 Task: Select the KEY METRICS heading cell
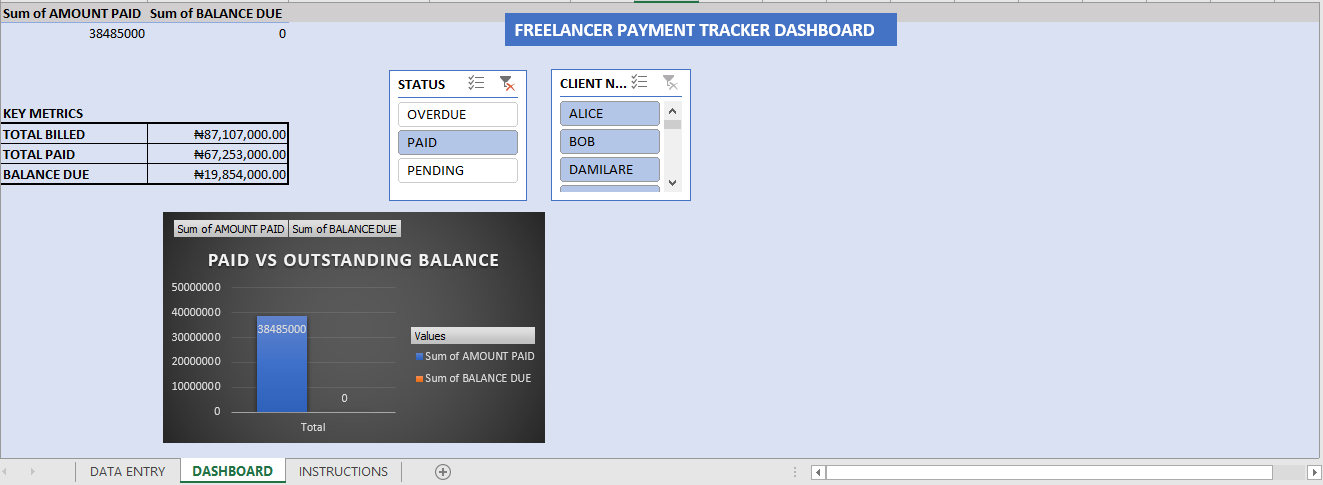74,113
